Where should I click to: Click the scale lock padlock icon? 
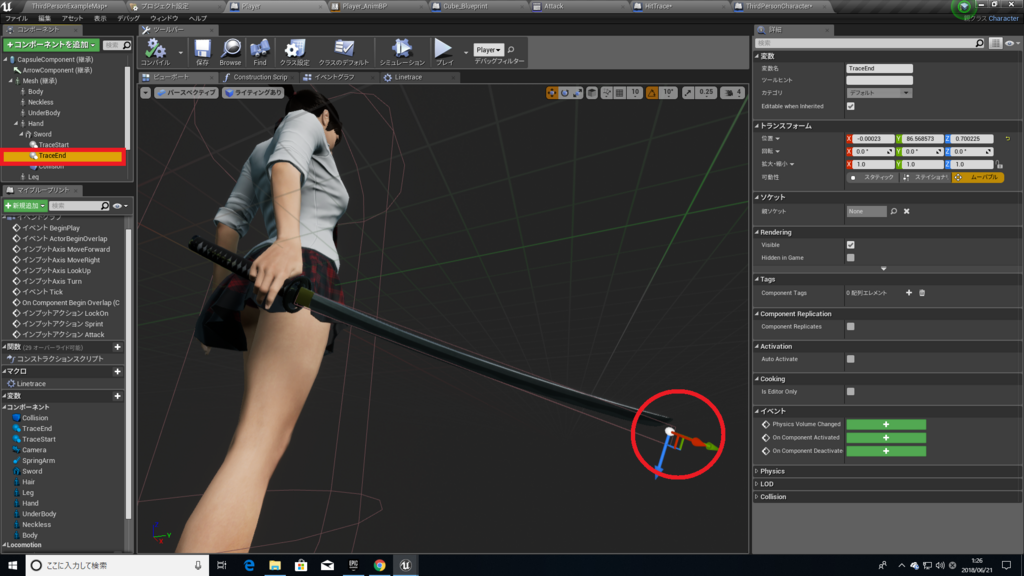(1000, 165)
